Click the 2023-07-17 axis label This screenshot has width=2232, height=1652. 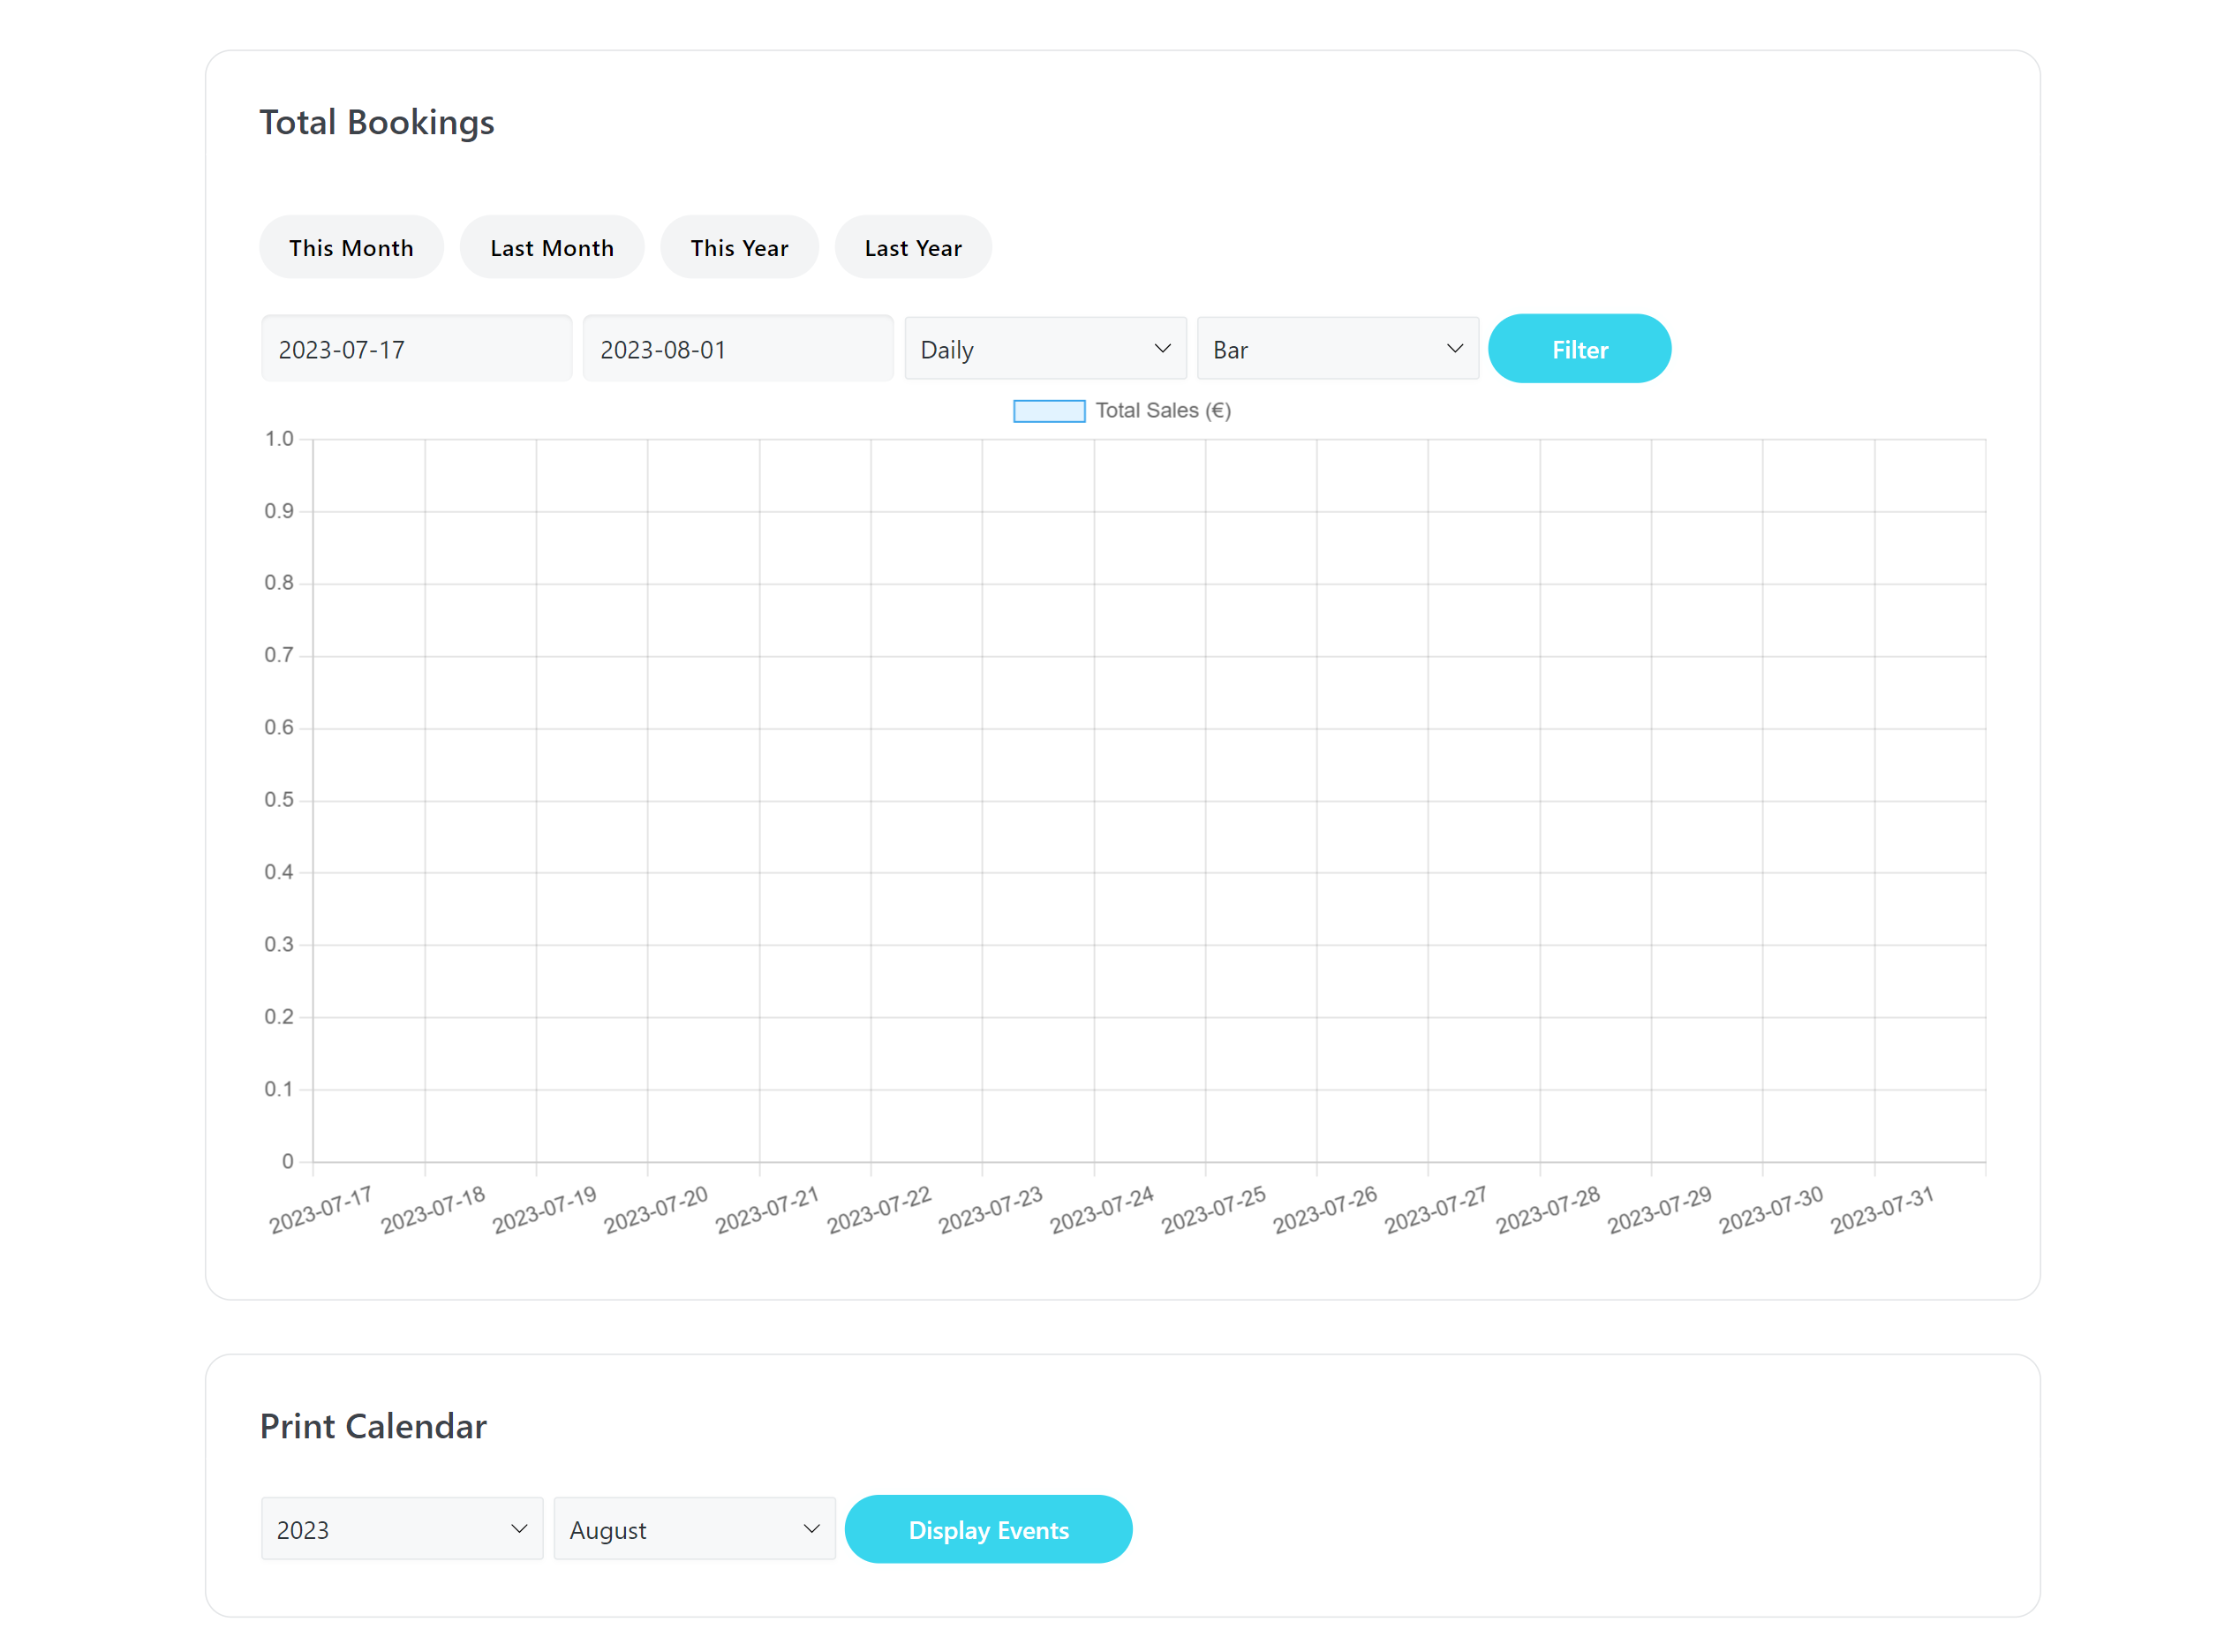coord(320,1210)
